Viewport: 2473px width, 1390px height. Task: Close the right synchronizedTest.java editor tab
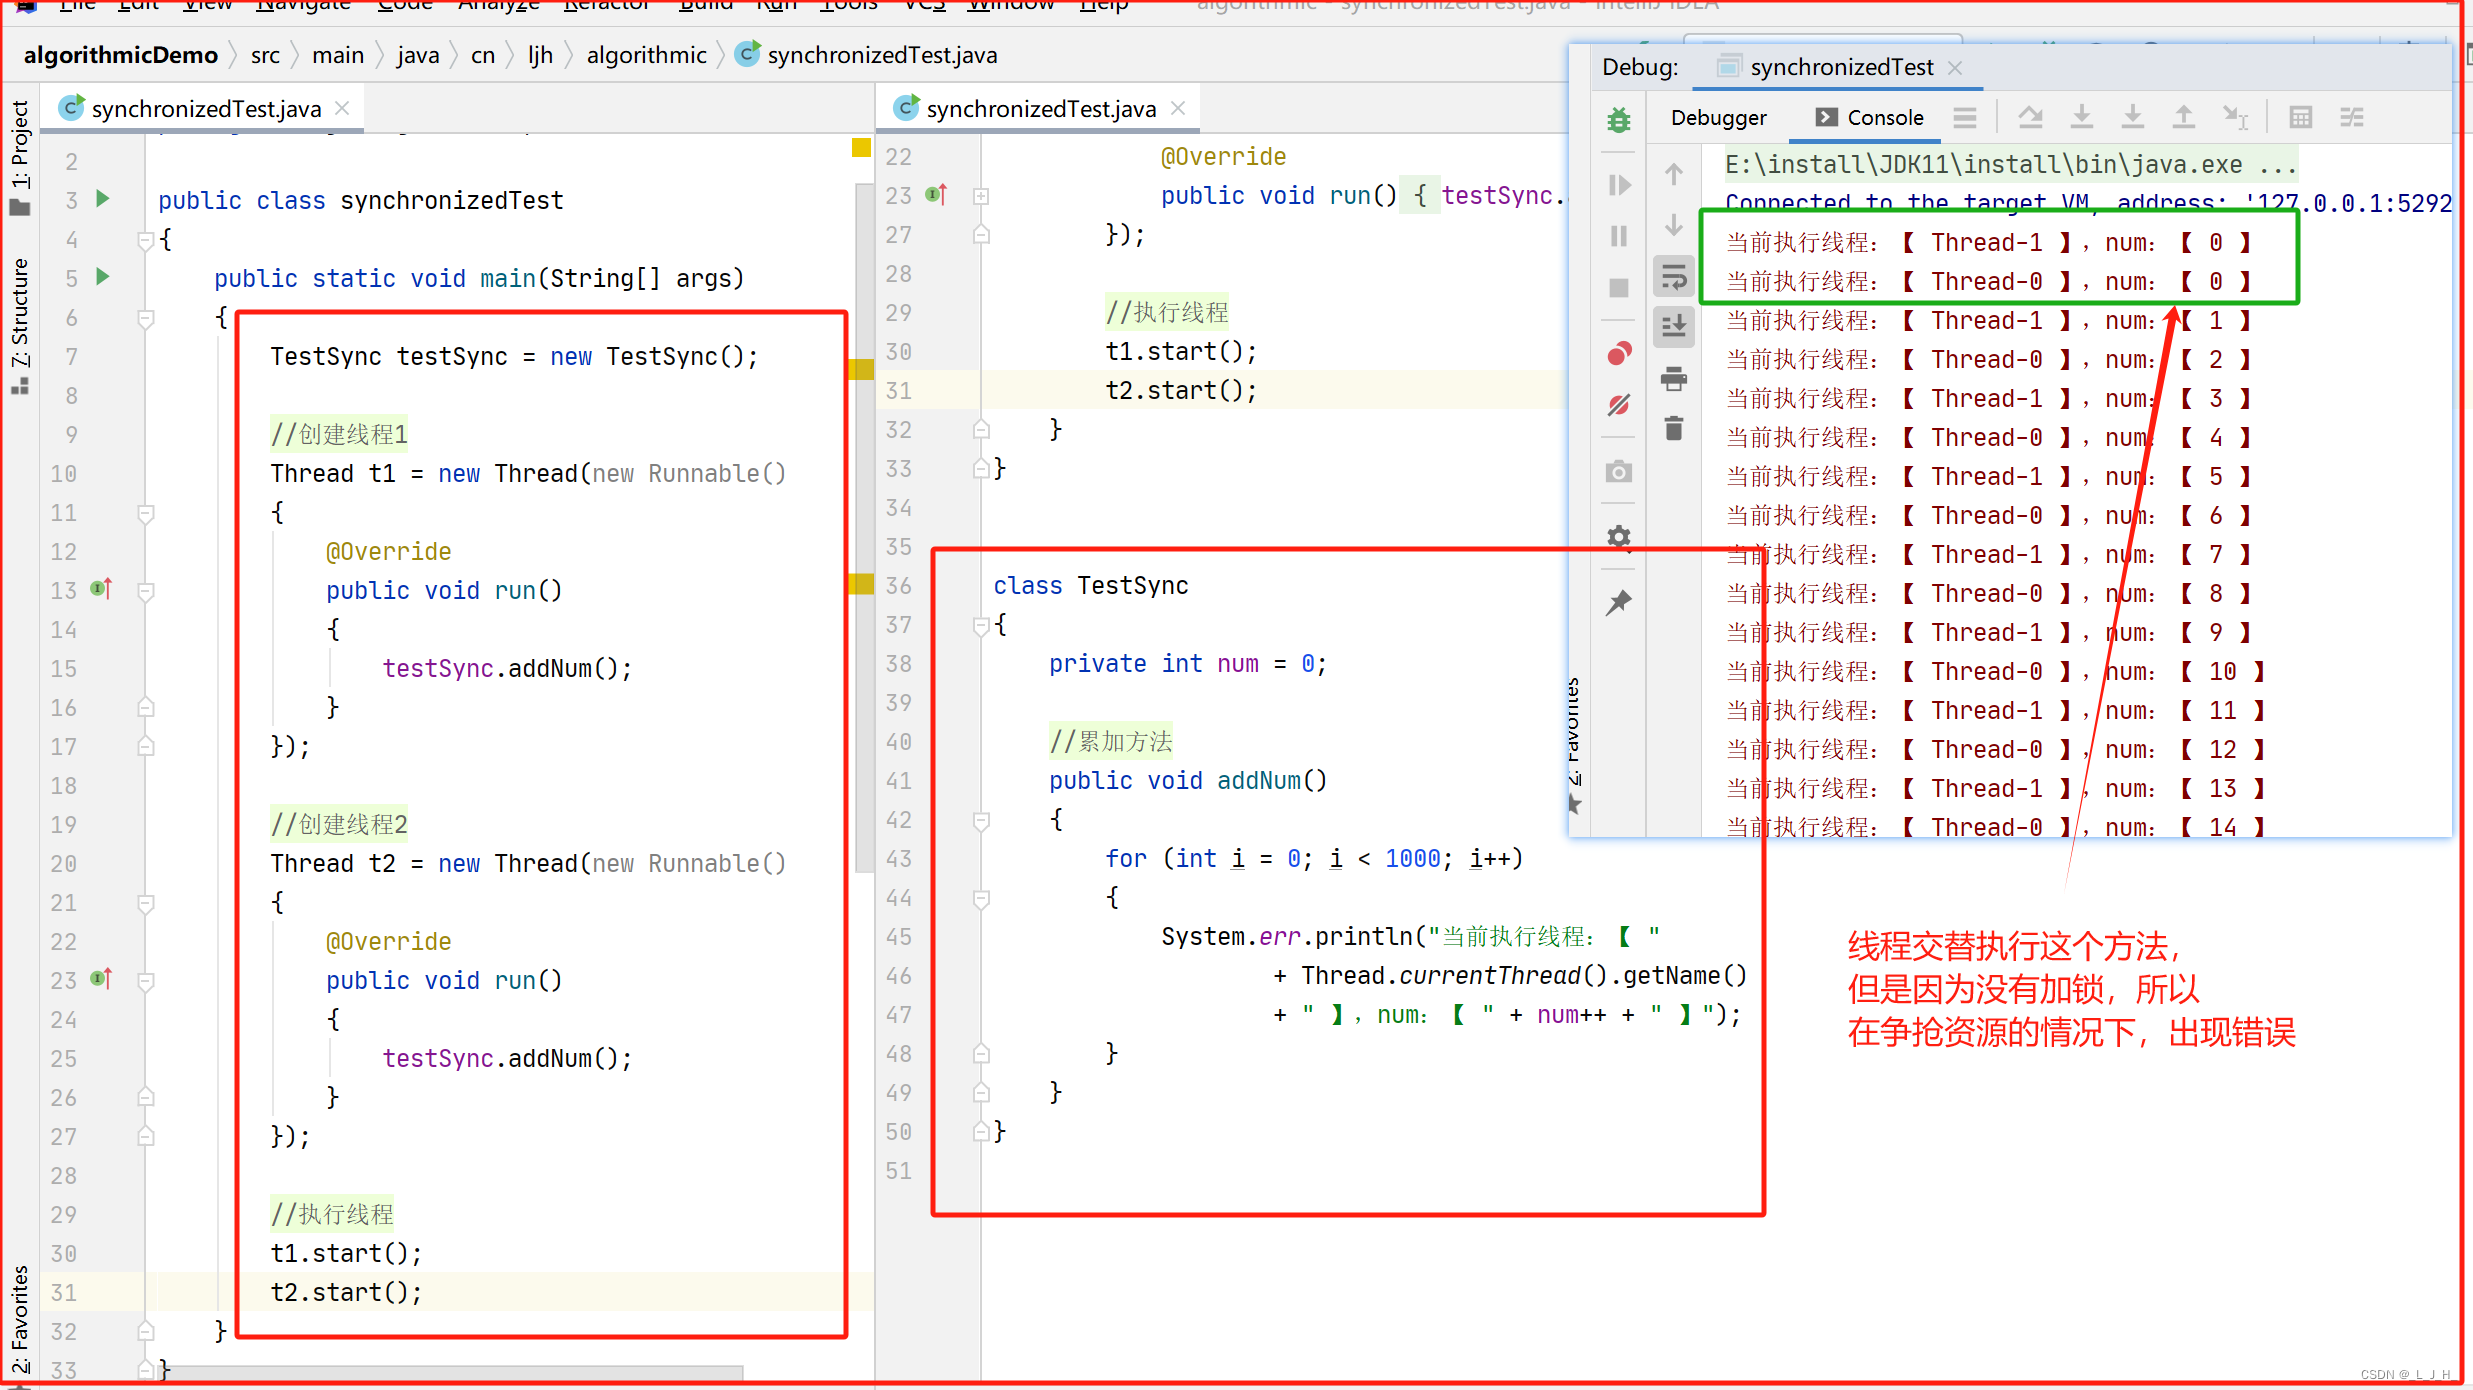tap(1178, 108)
